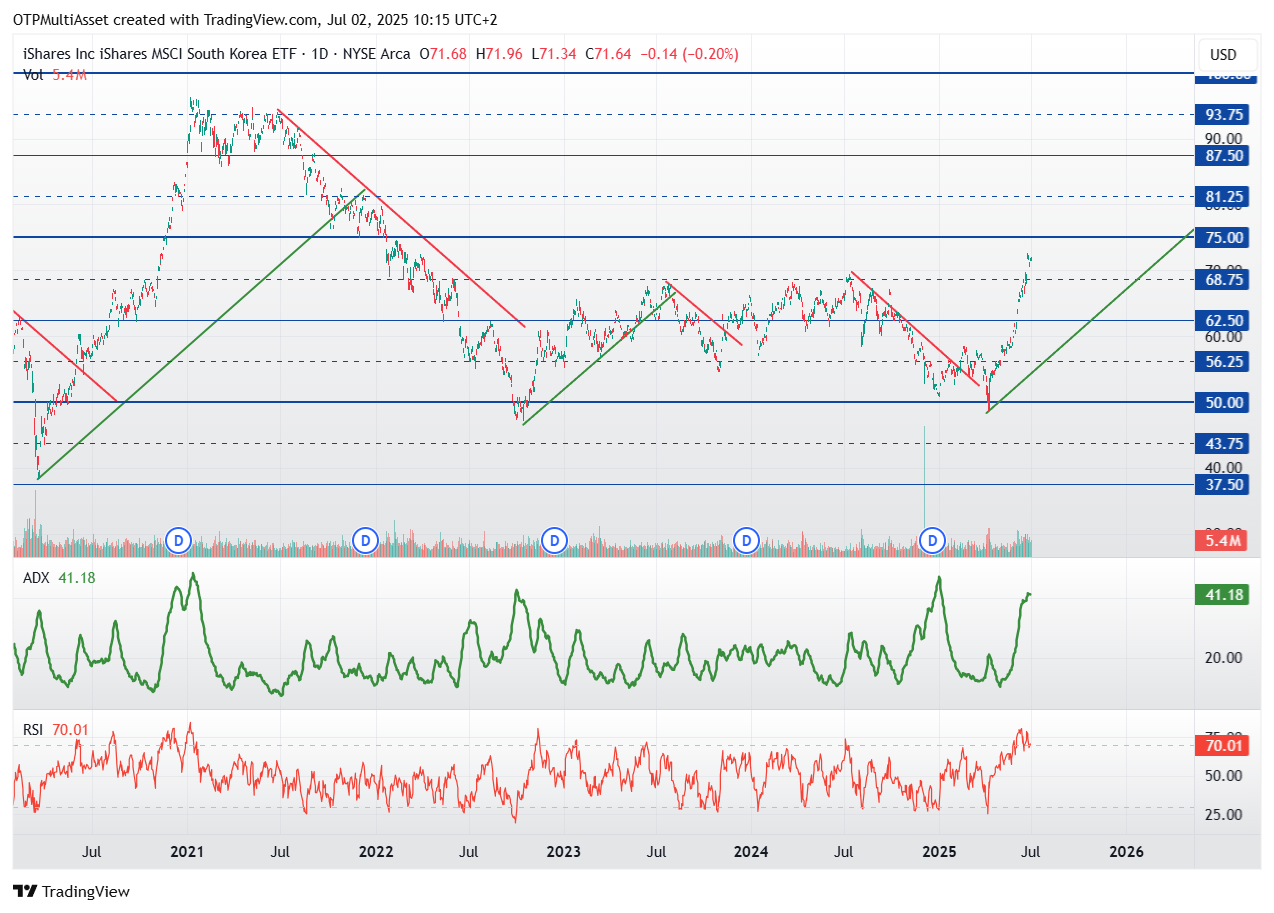Click the dividend marker near 2023
The image size is (1274, 913).
click(554, 541)
